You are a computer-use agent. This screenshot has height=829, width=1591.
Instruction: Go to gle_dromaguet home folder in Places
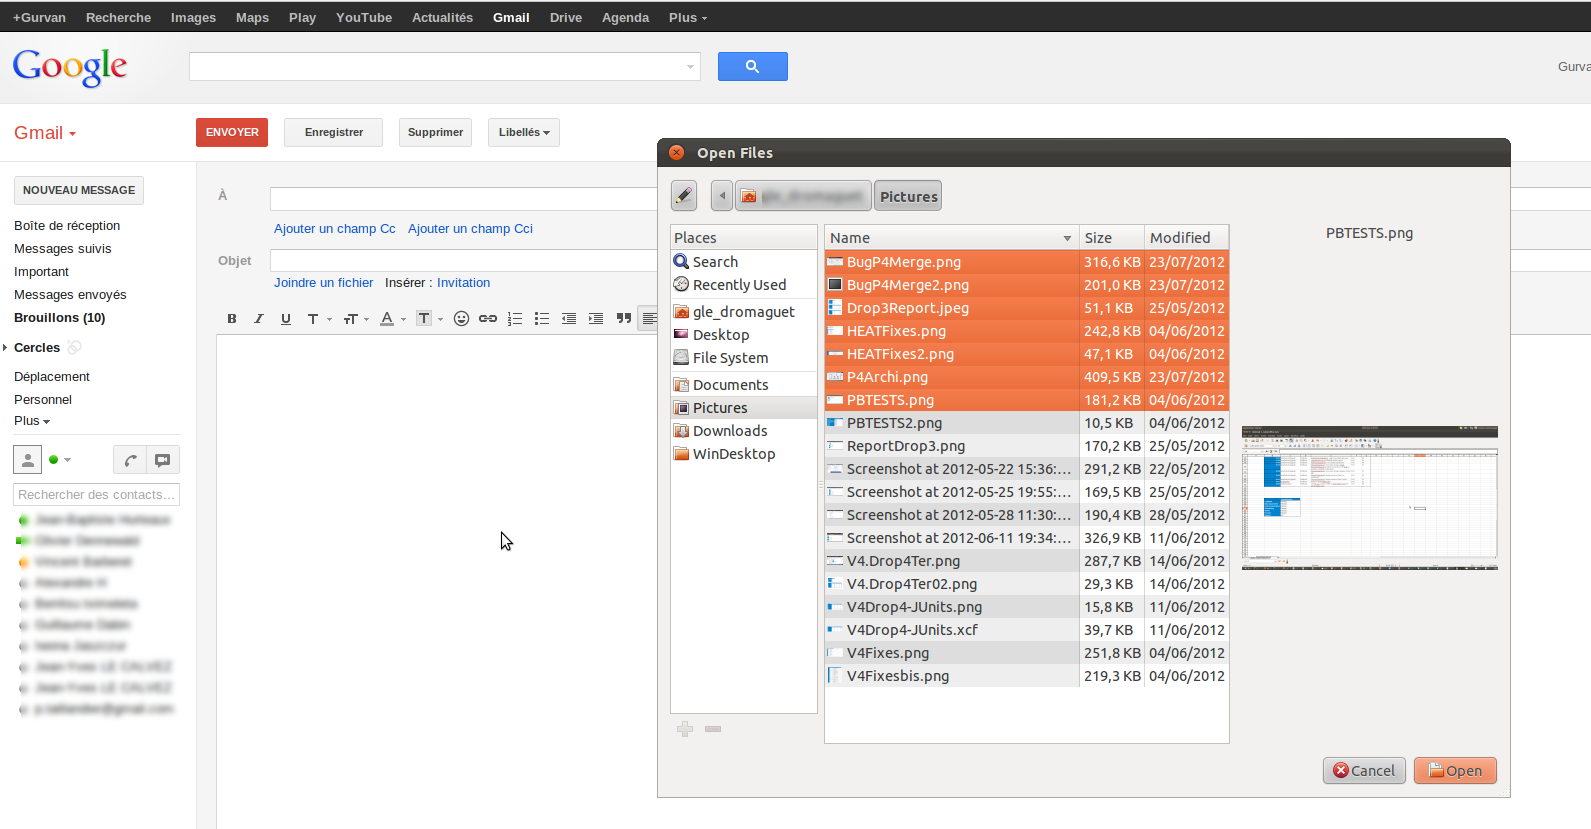[744, 312]
